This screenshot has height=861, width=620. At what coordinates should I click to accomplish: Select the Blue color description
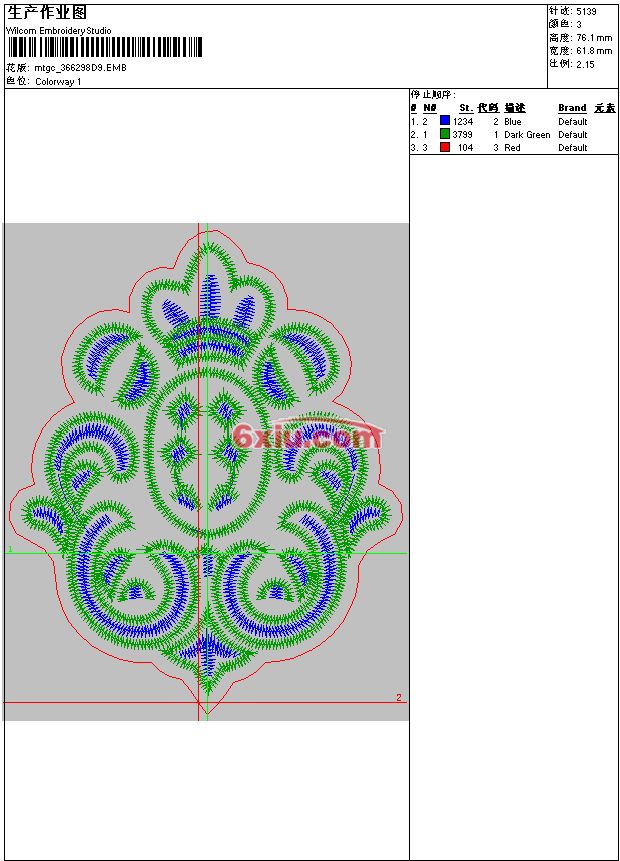coord(512,121)
